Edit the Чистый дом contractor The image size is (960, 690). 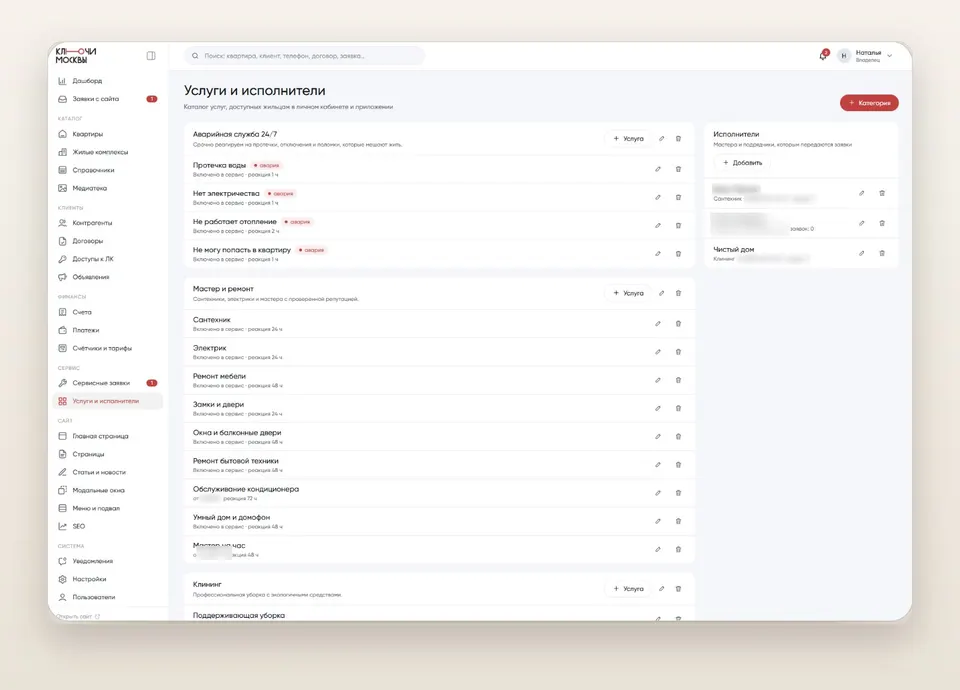[x=861, y=253]
